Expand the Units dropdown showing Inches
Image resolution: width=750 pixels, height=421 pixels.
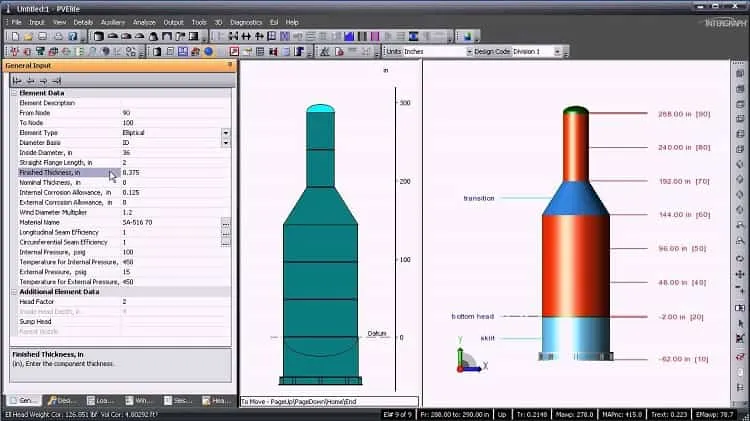[x=469, y=51]
